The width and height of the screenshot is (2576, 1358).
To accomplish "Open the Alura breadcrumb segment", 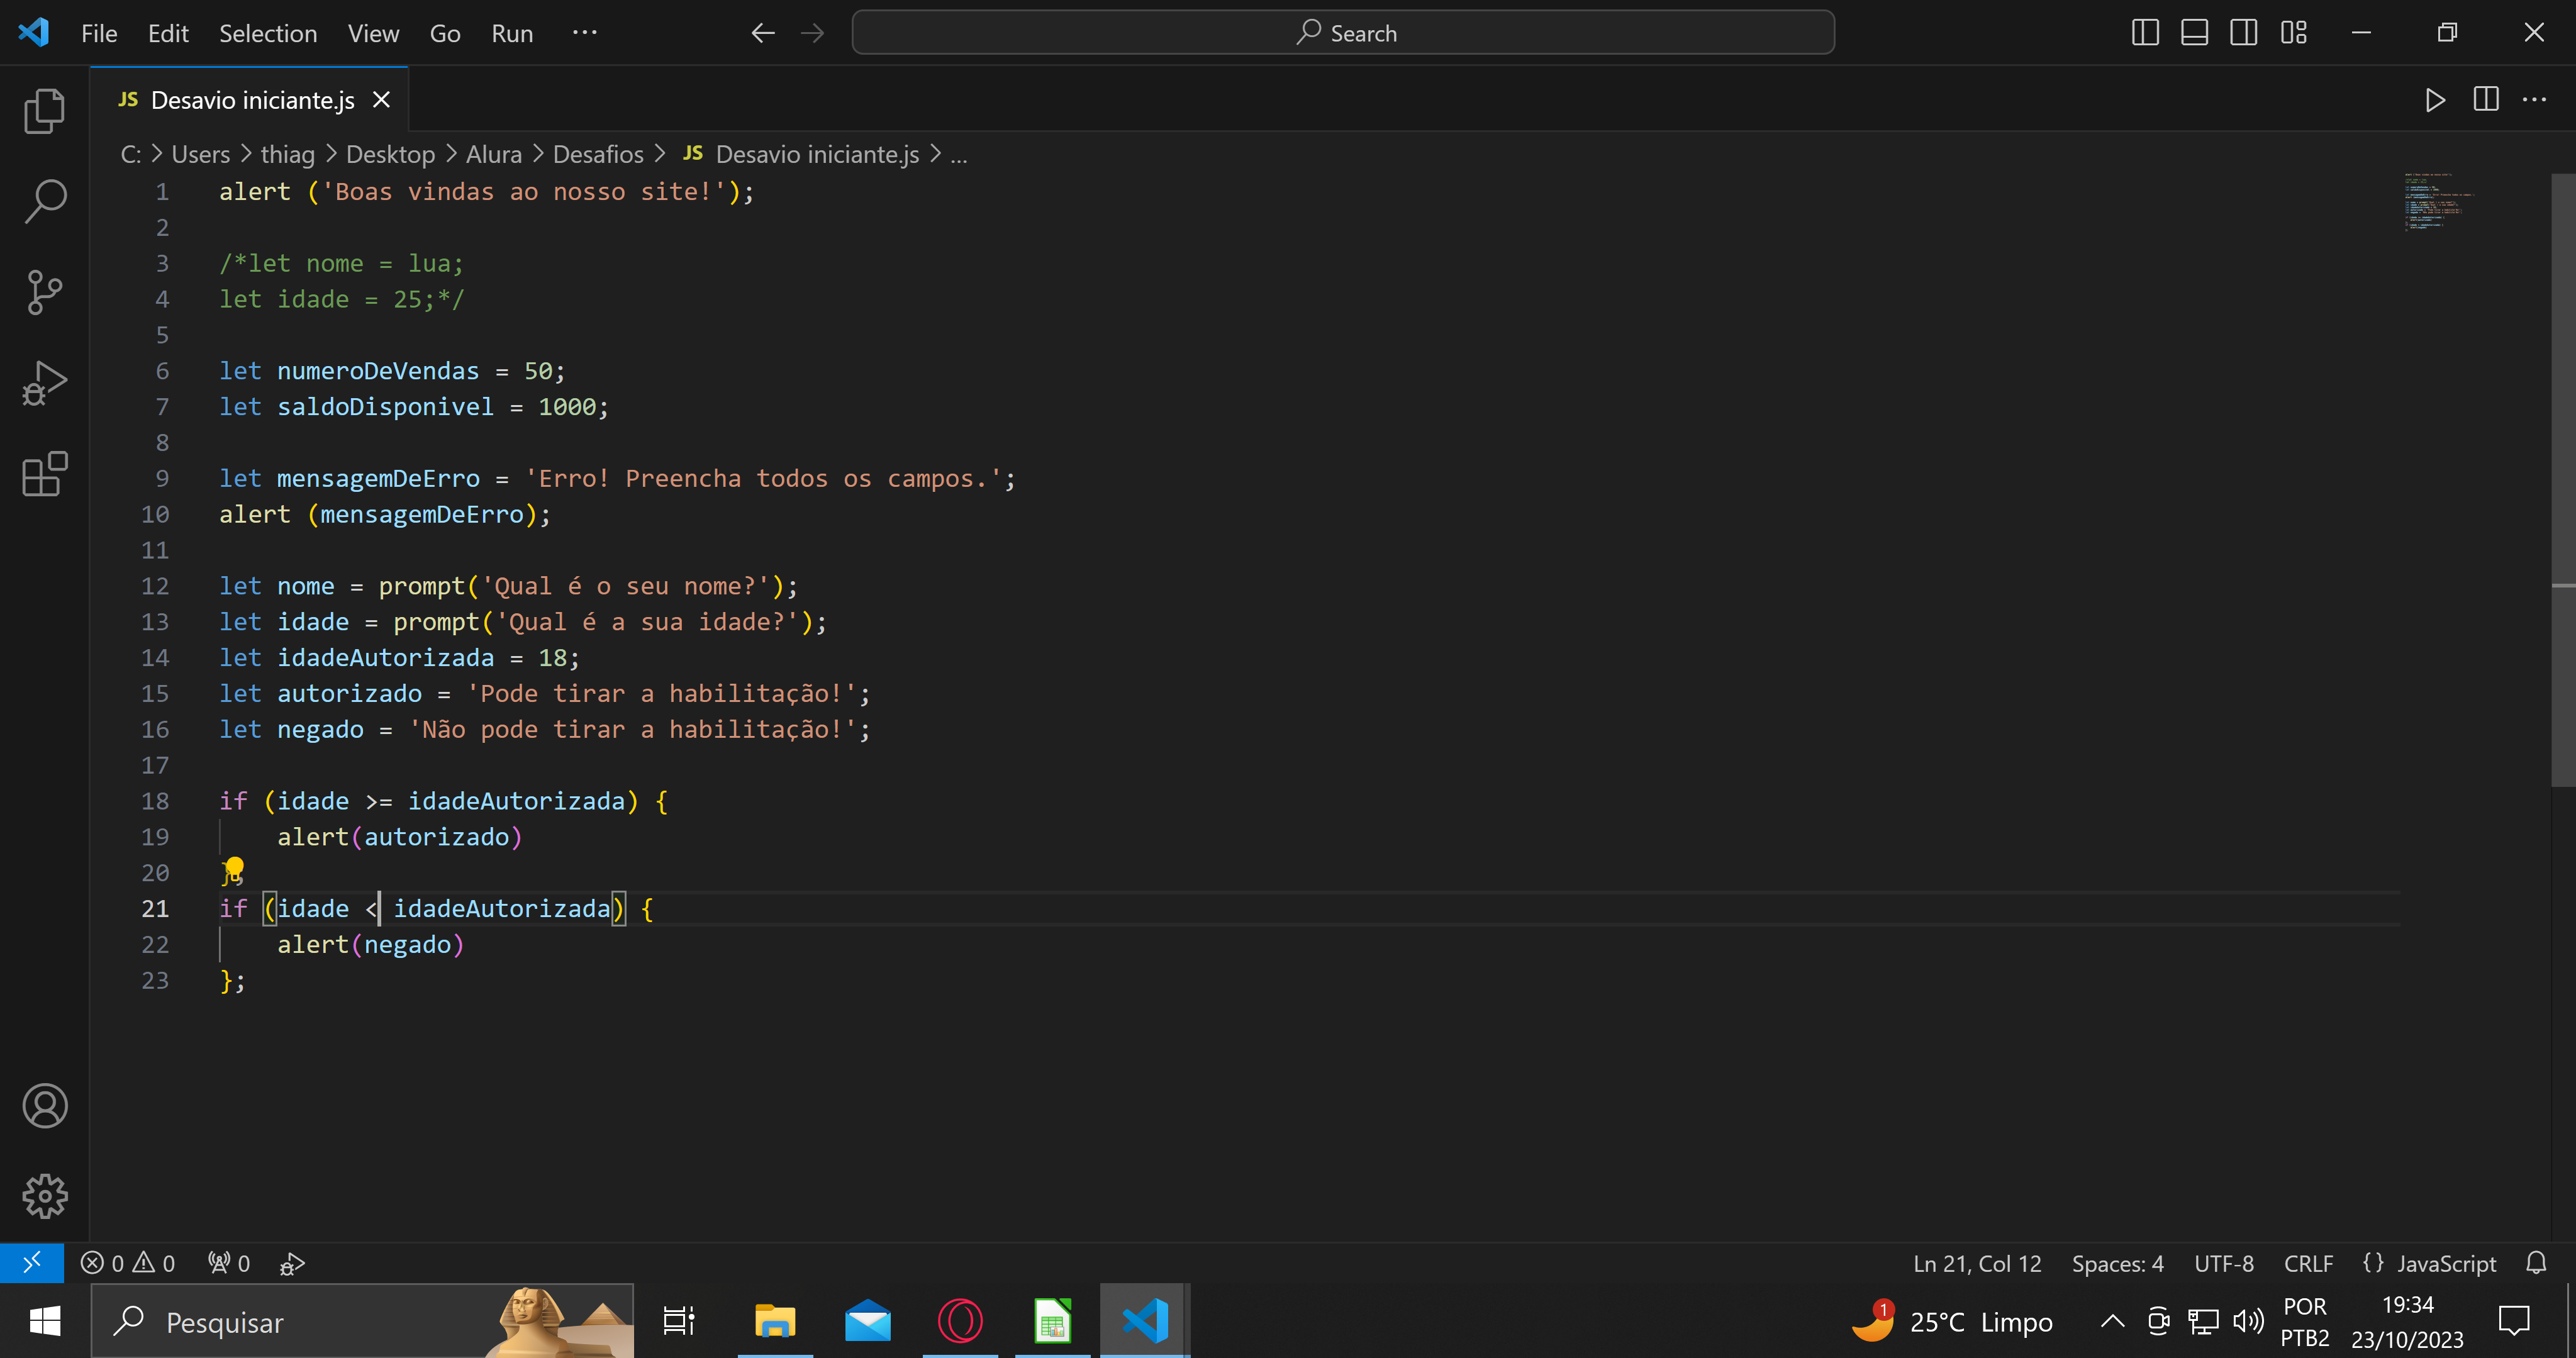I will pos(494,154).
